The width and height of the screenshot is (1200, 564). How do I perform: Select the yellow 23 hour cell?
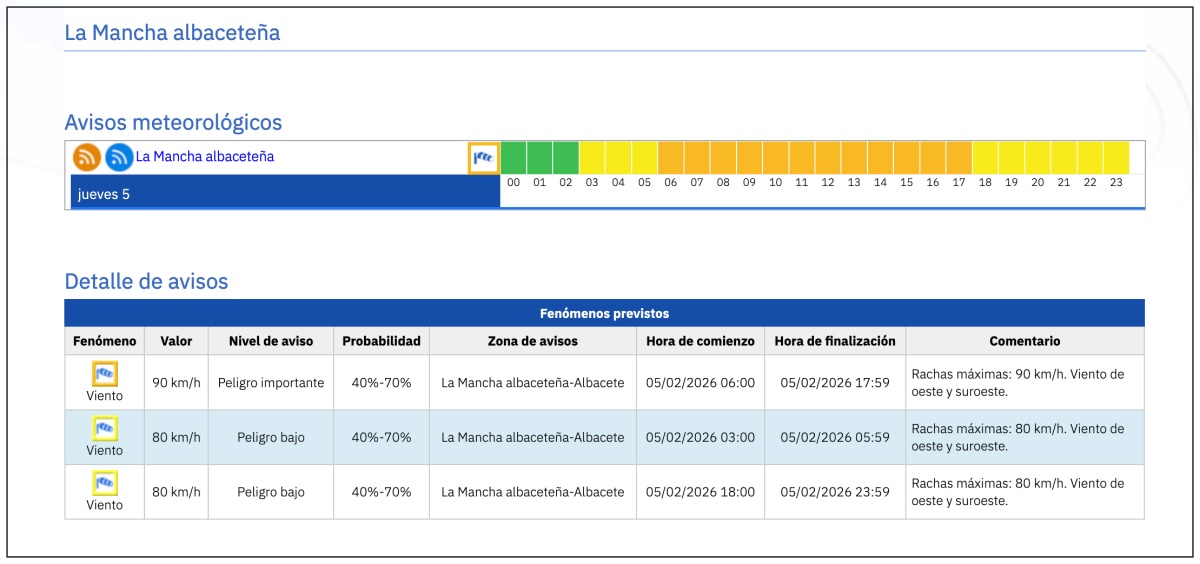[x=1116, y=157]
